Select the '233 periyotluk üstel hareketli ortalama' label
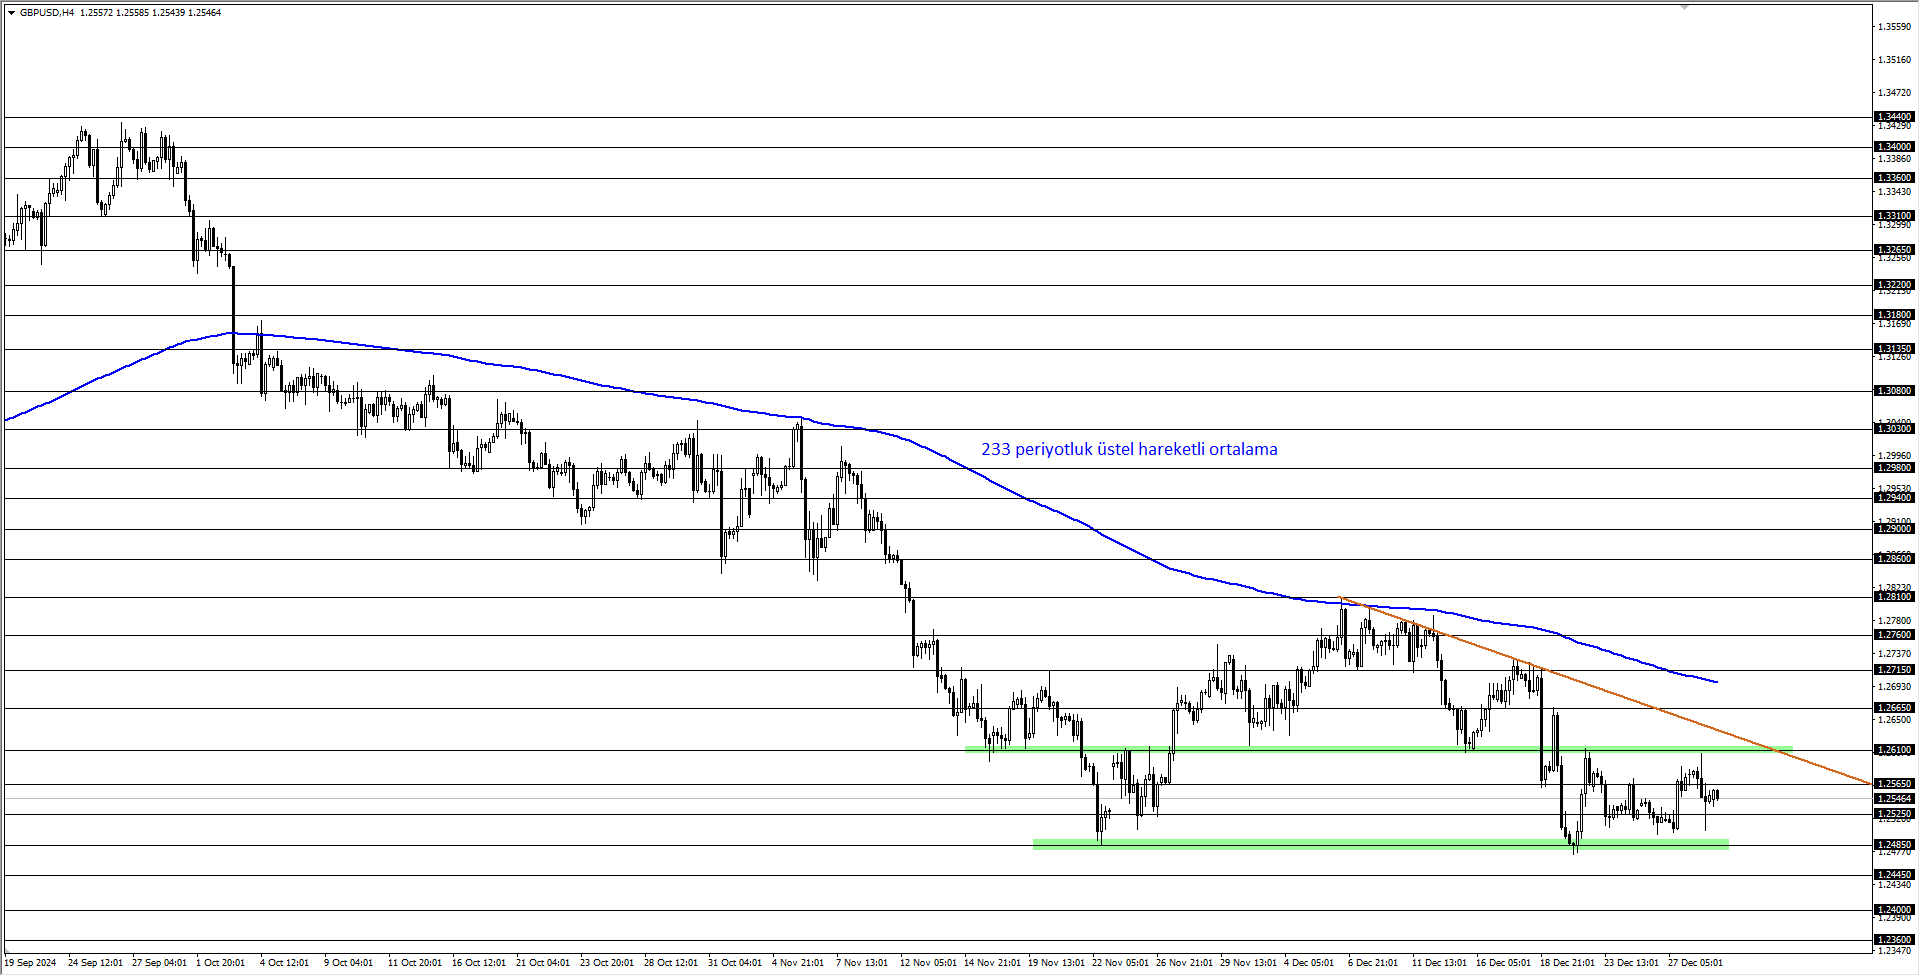This screenshot has height=976, width=1920. click(x=1129, y=450)
